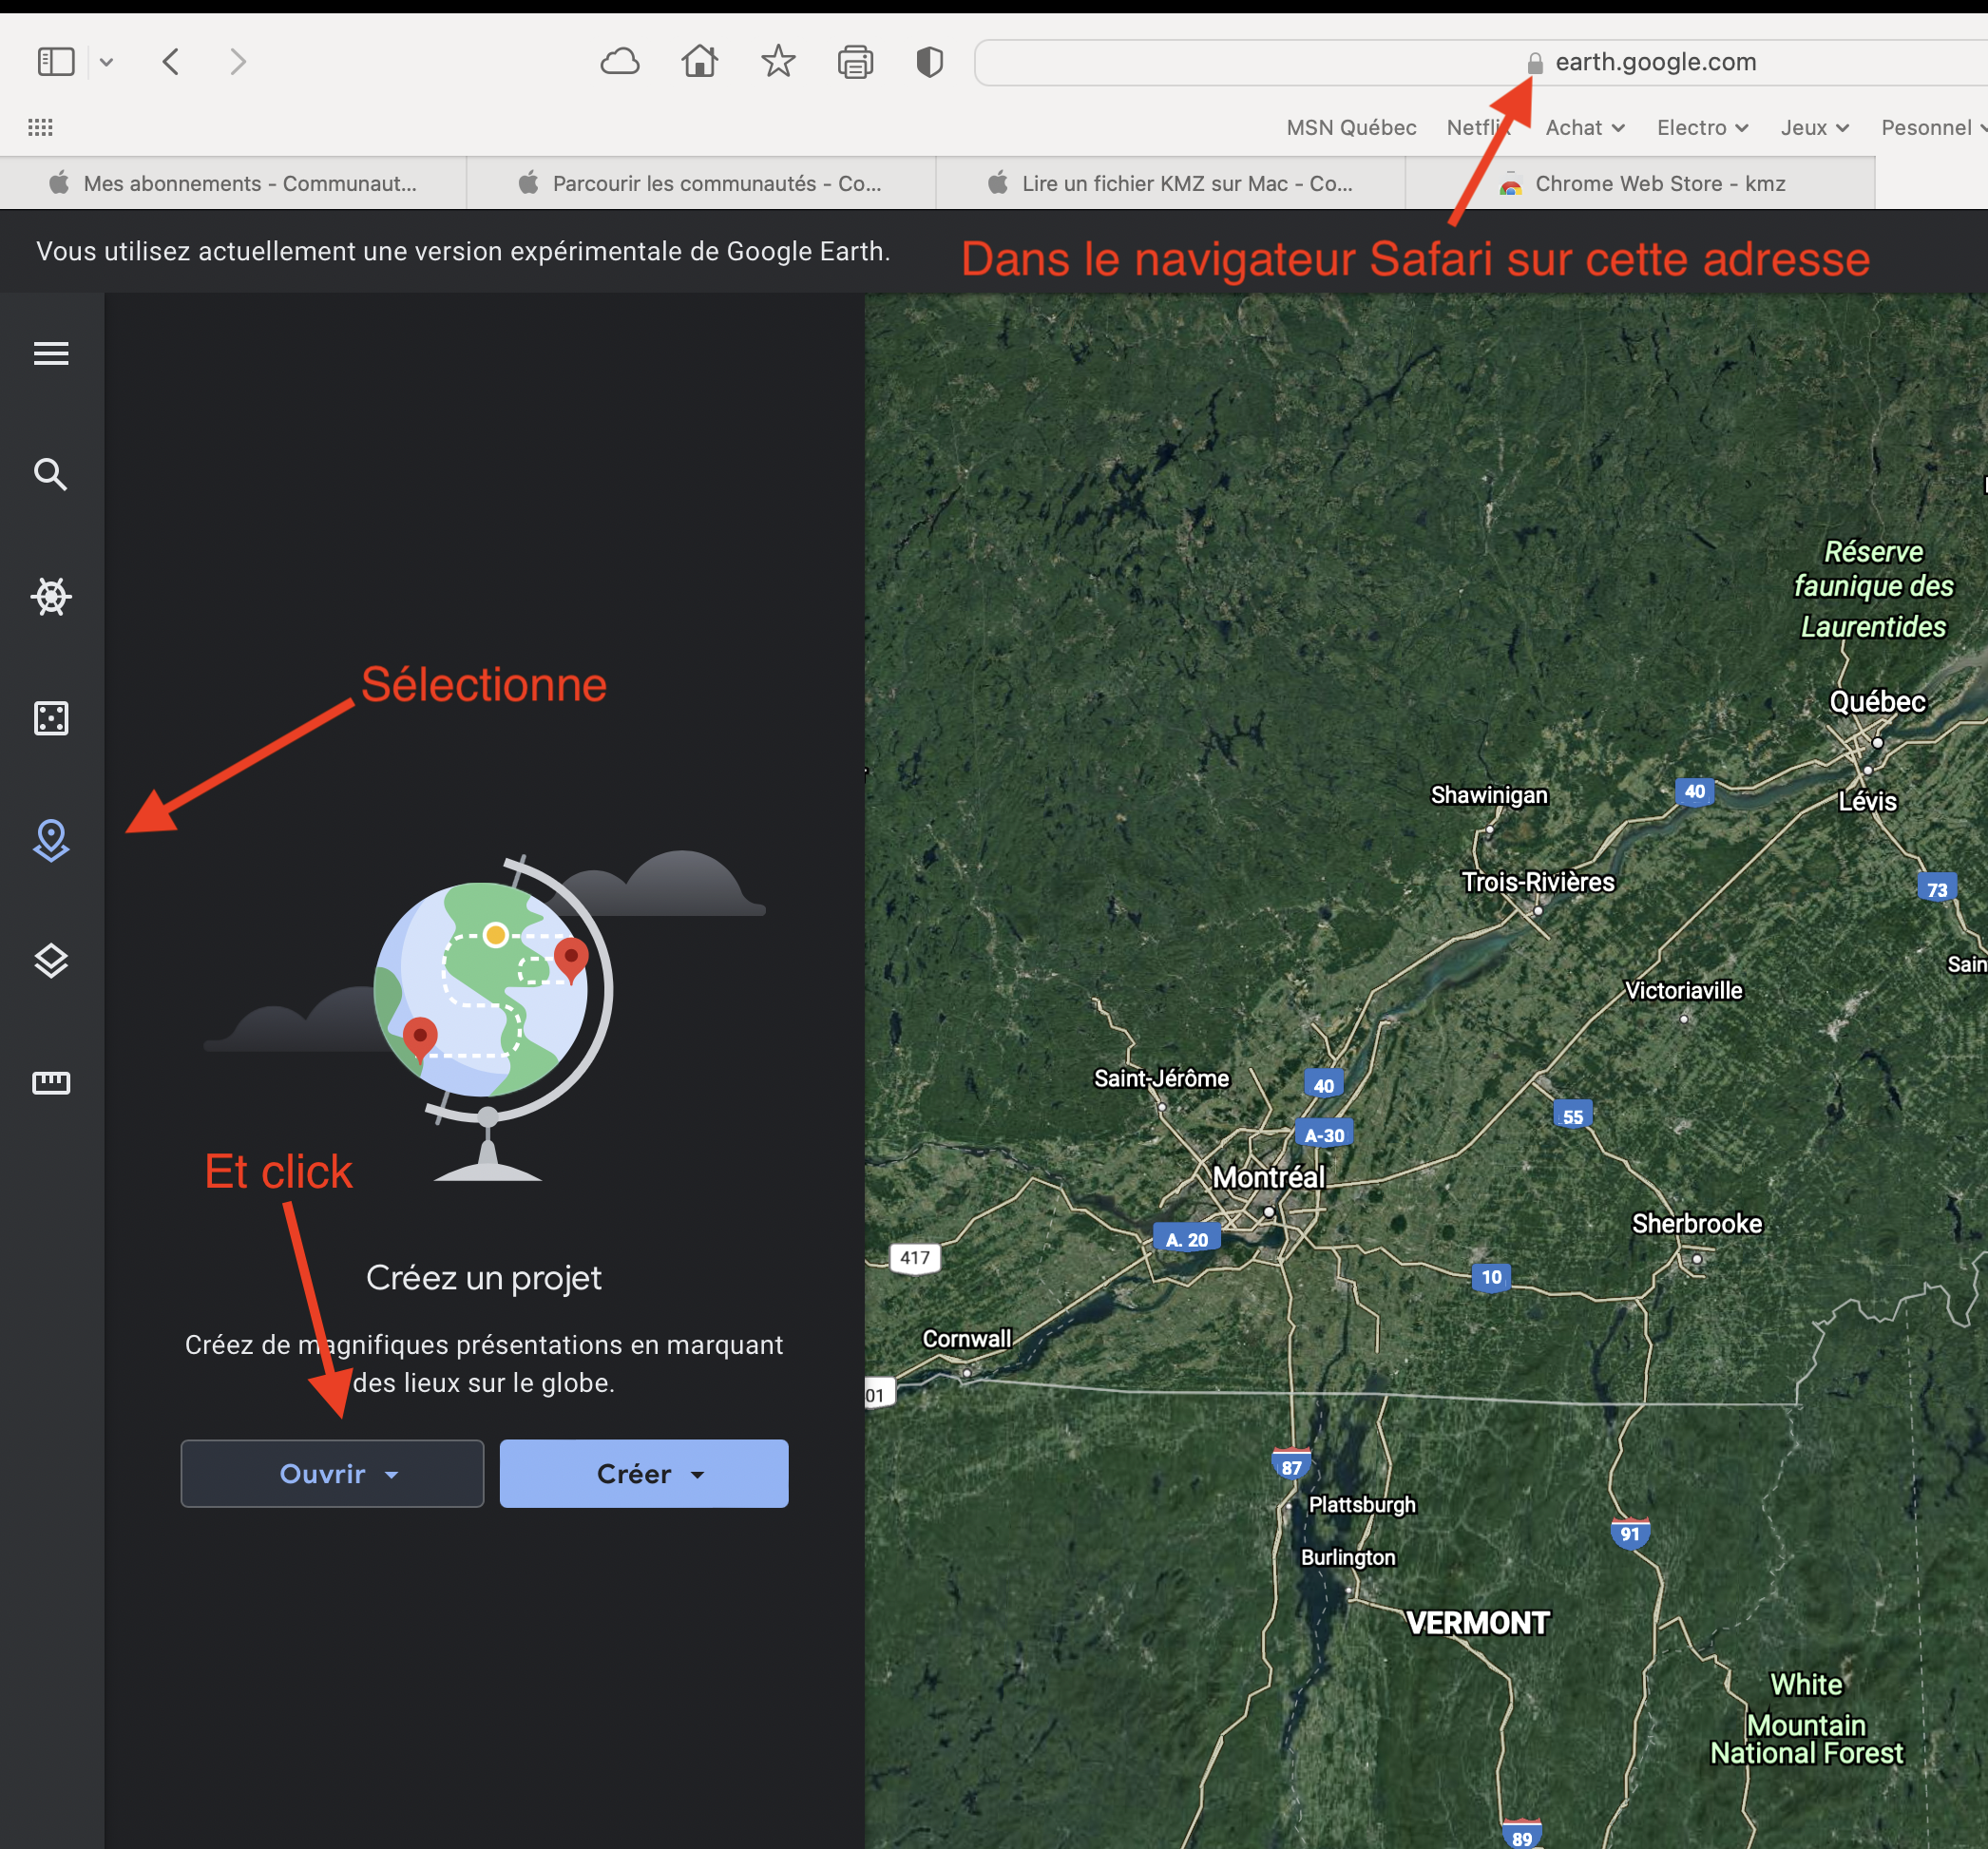1988x1849 pixels.
Task: Click the Safari iCloud tabs icon
Action: click(x=620, y=62)
